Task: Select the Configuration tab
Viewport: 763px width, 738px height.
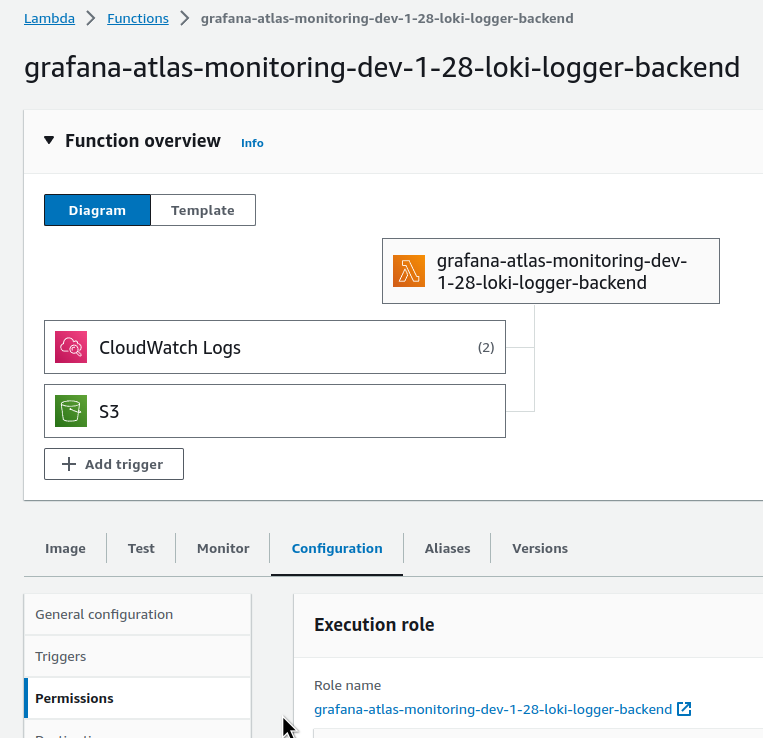Action: 337,548
